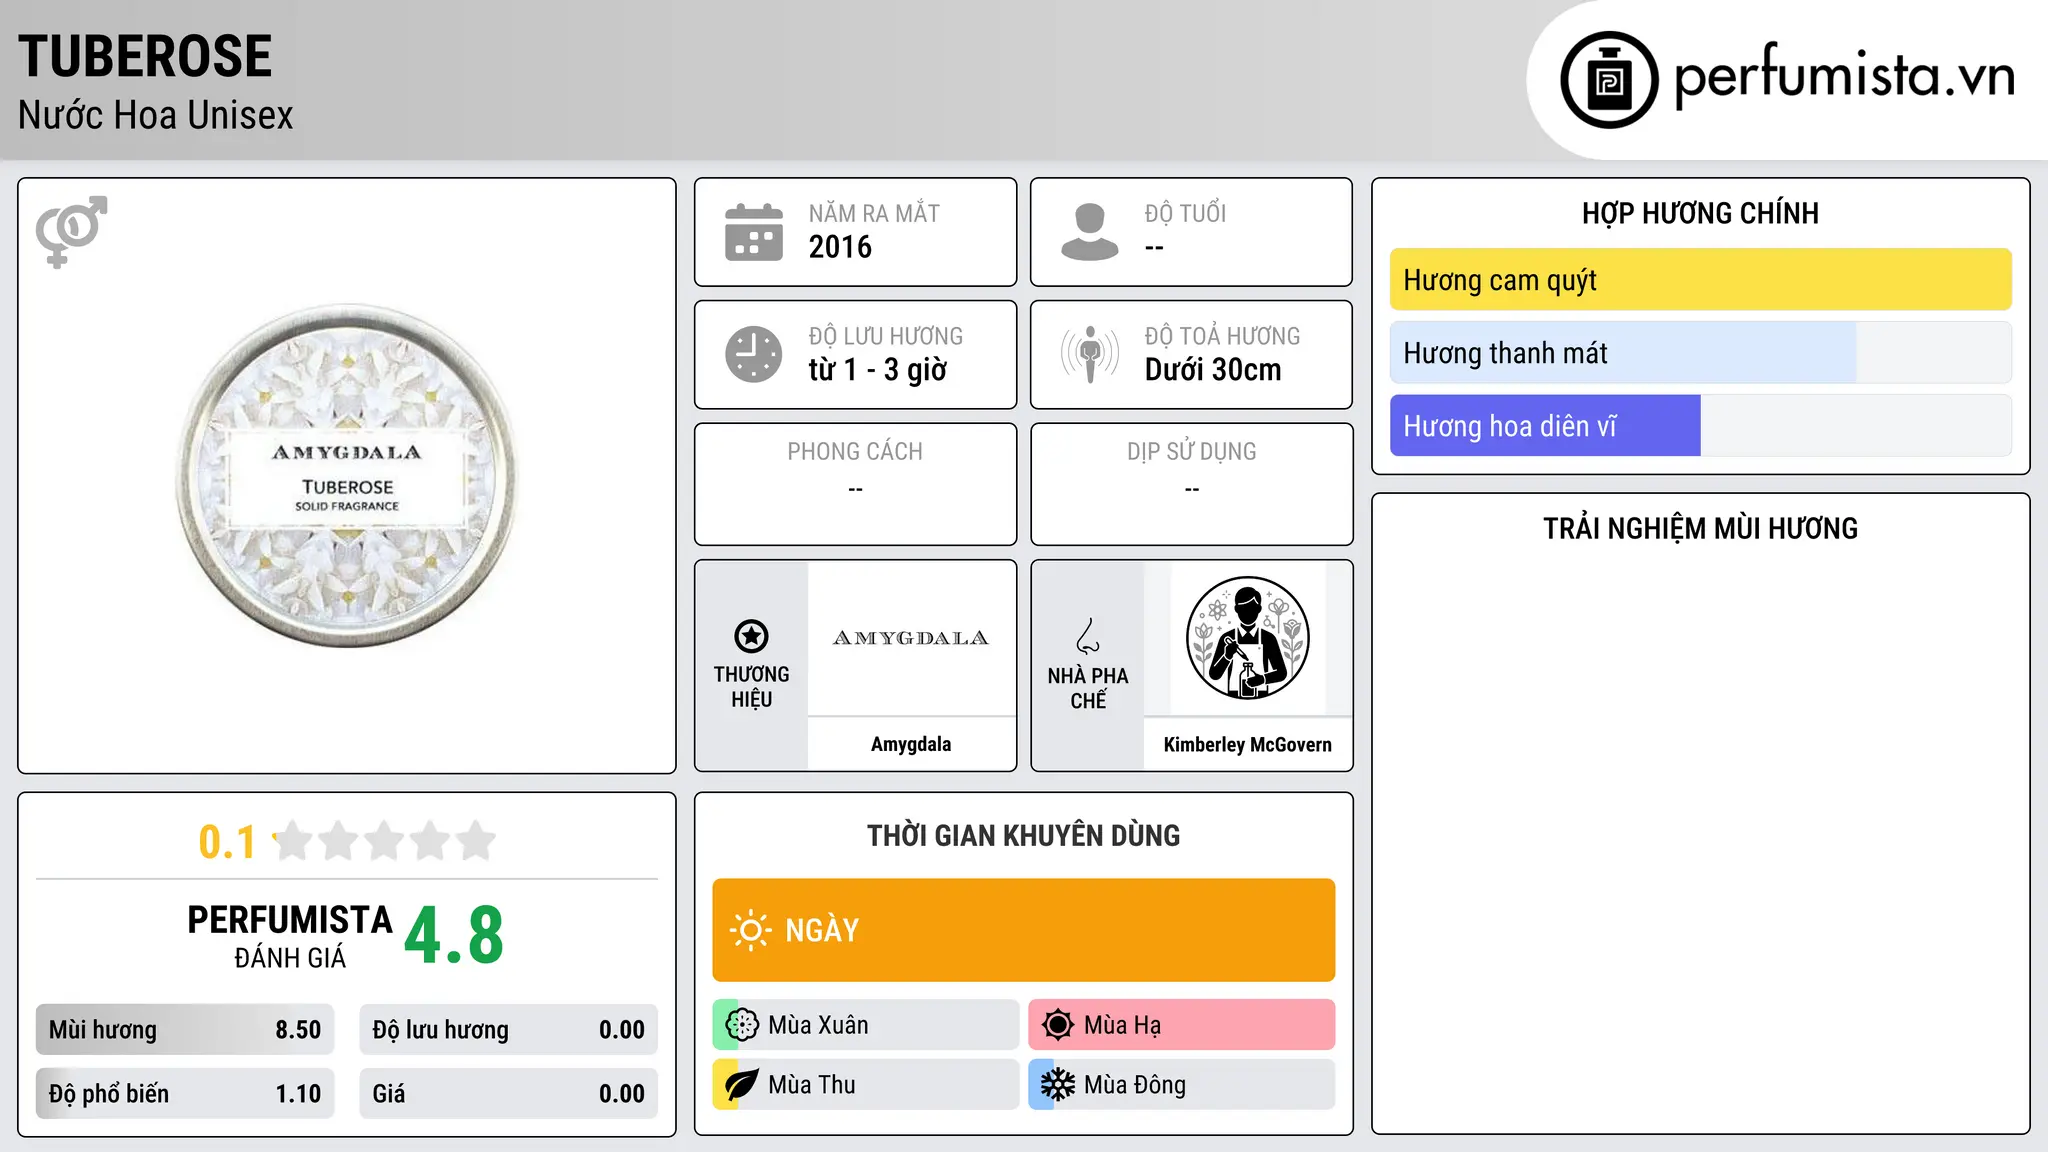Select the Mùa Thu season bar
This screenshot has width=2048, height=1152.
click(x=866, y=1085)
